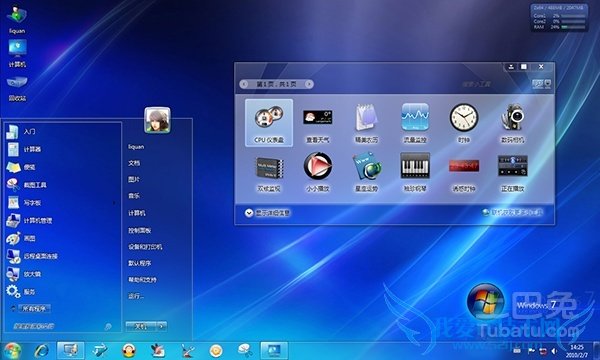Select the 查看天气 weather gadget

318,123
